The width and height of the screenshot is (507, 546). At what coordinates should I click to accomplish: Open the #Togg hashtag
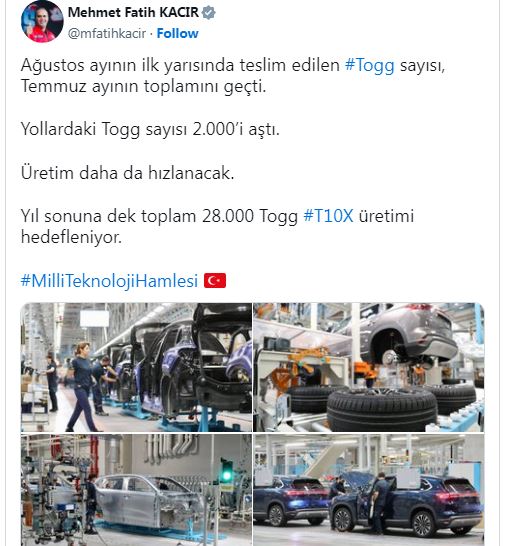[x=370, y=65]
